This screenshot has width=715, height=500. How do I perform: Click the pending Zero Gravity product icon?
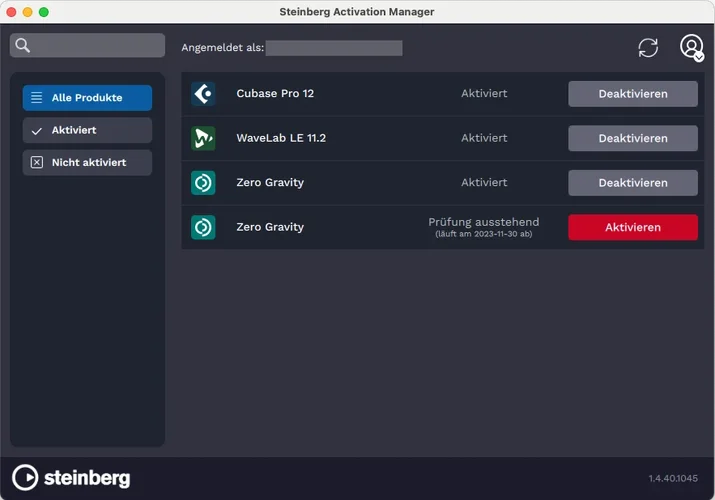[x=203, y=227]
